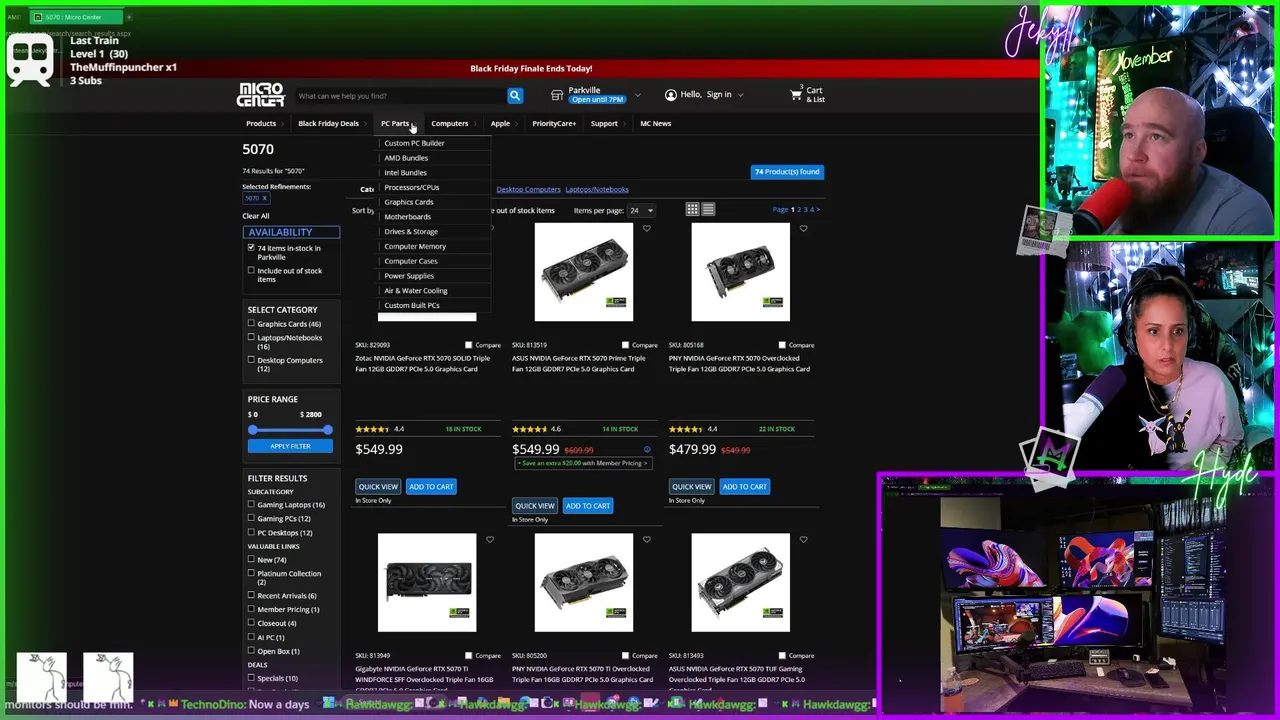Click the Sign in link

(719, 94)
